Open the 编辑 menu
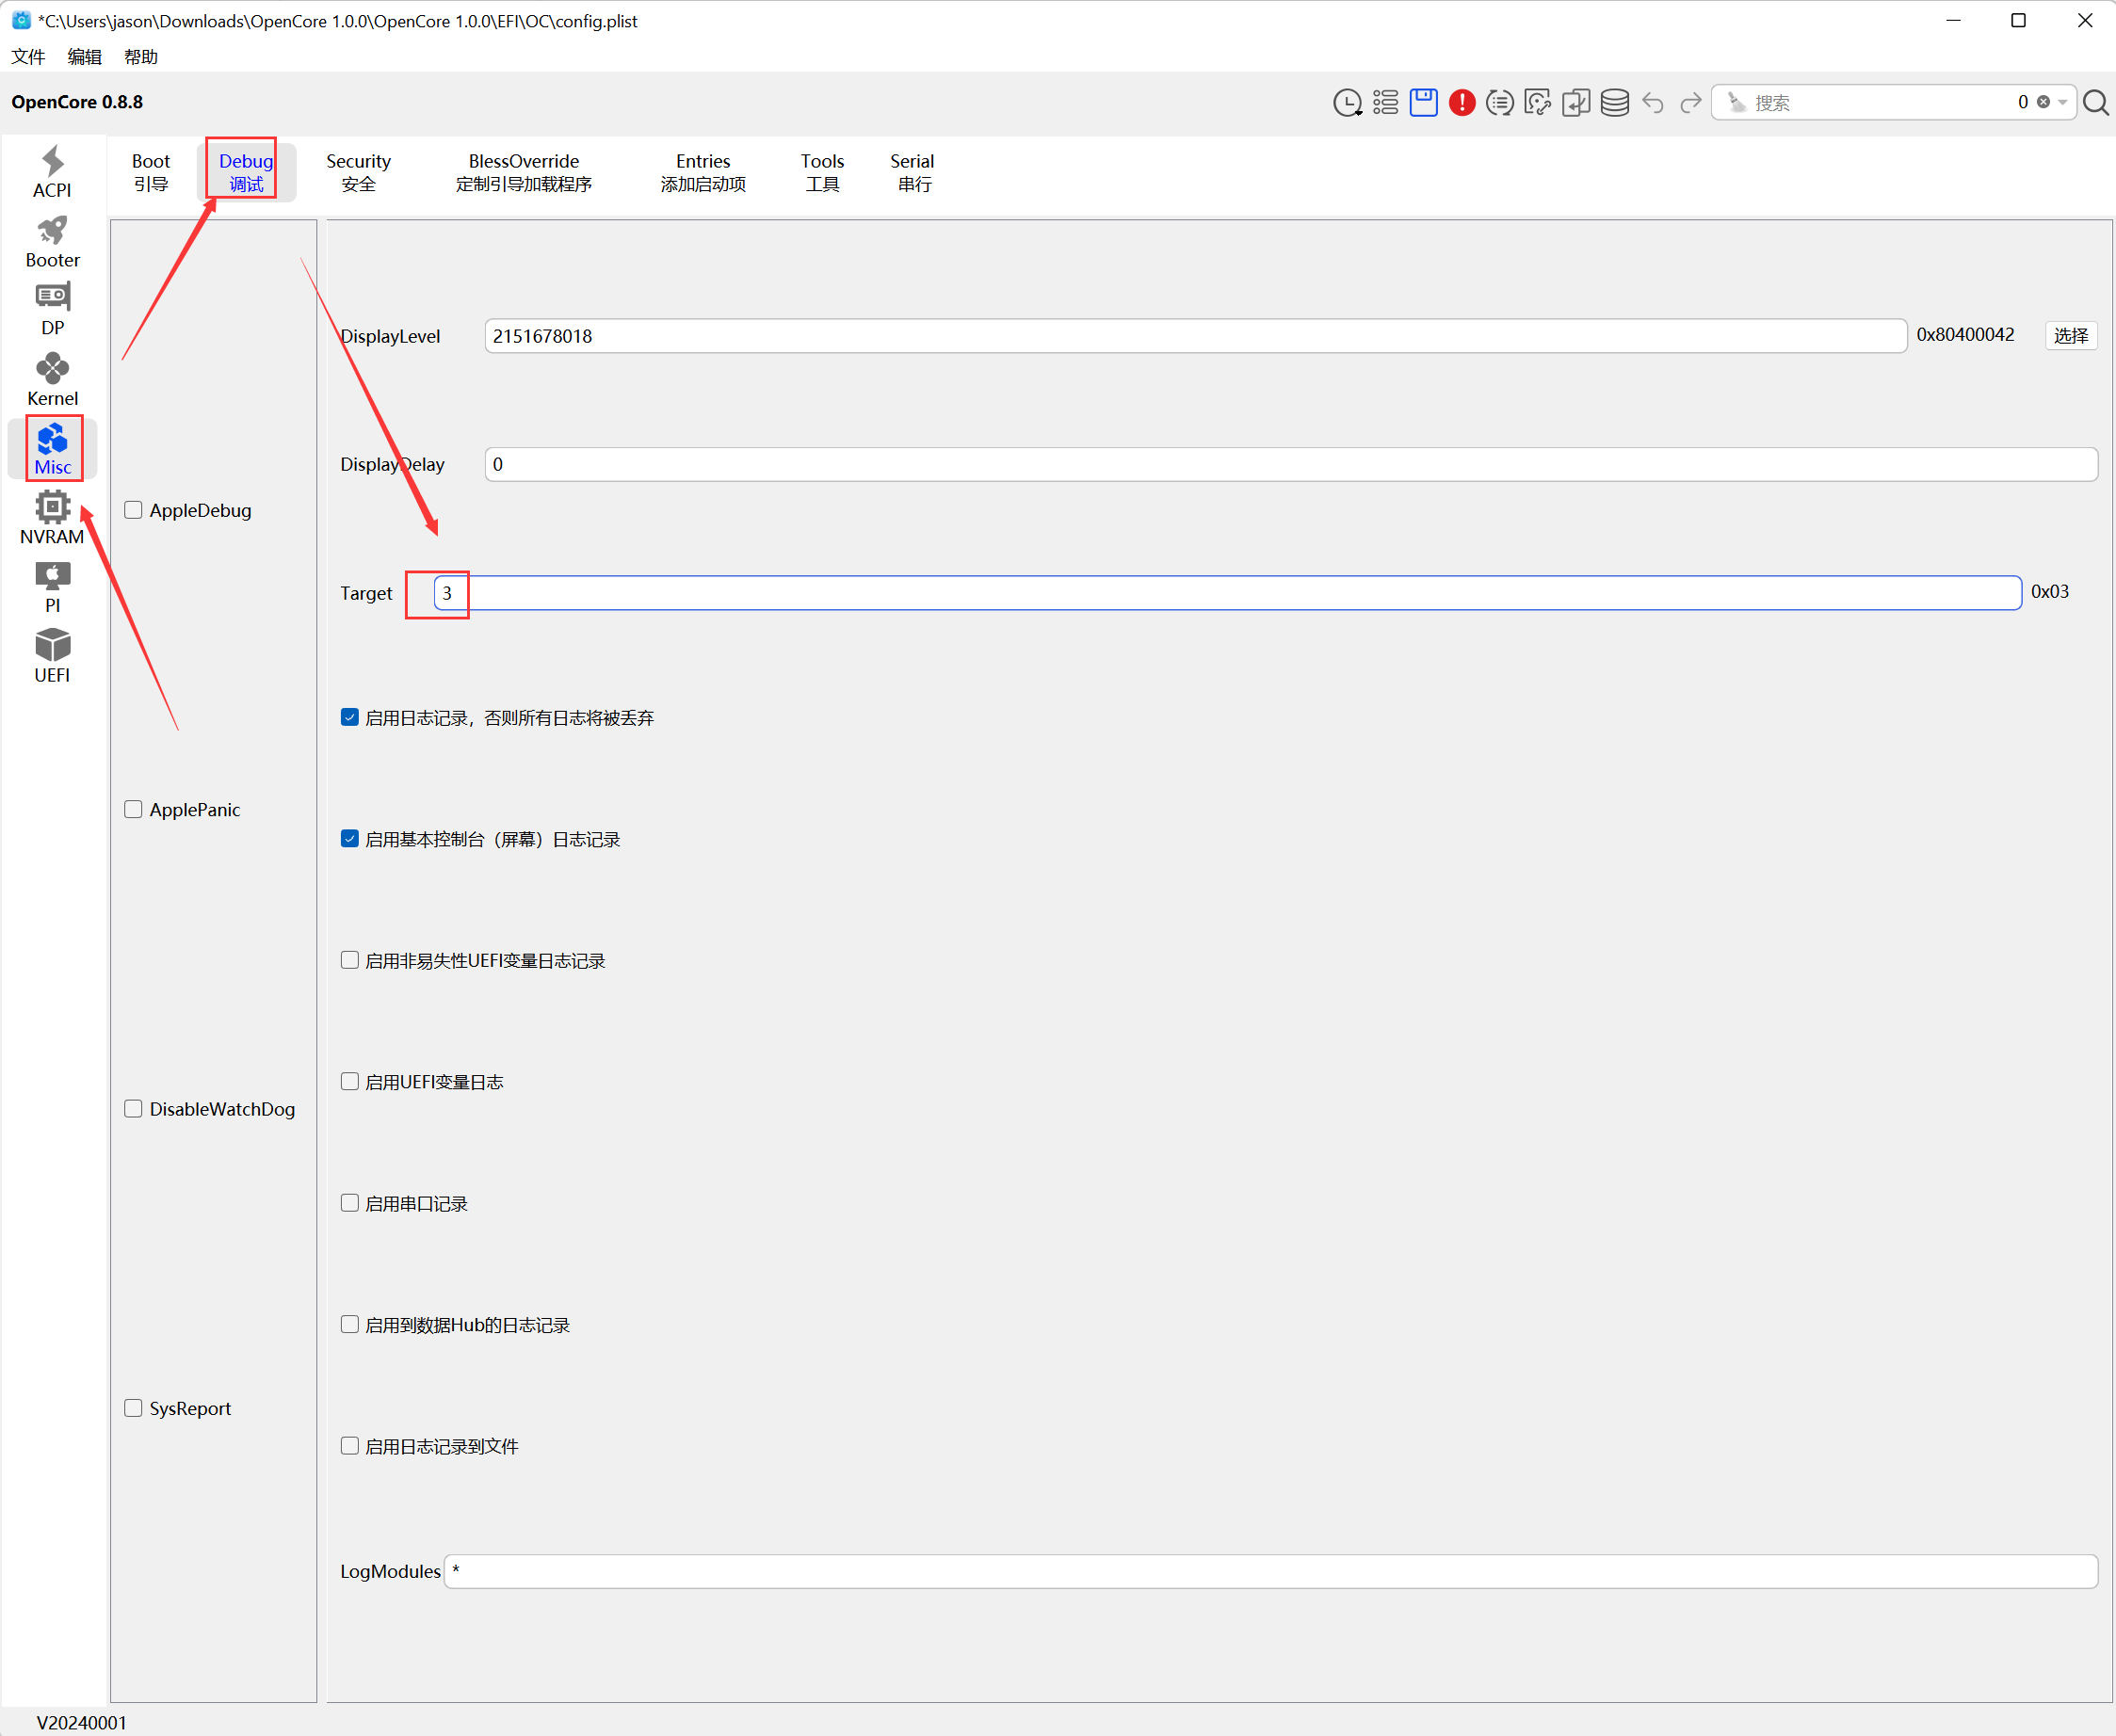 pyautogui.click(x=84, y=57)
